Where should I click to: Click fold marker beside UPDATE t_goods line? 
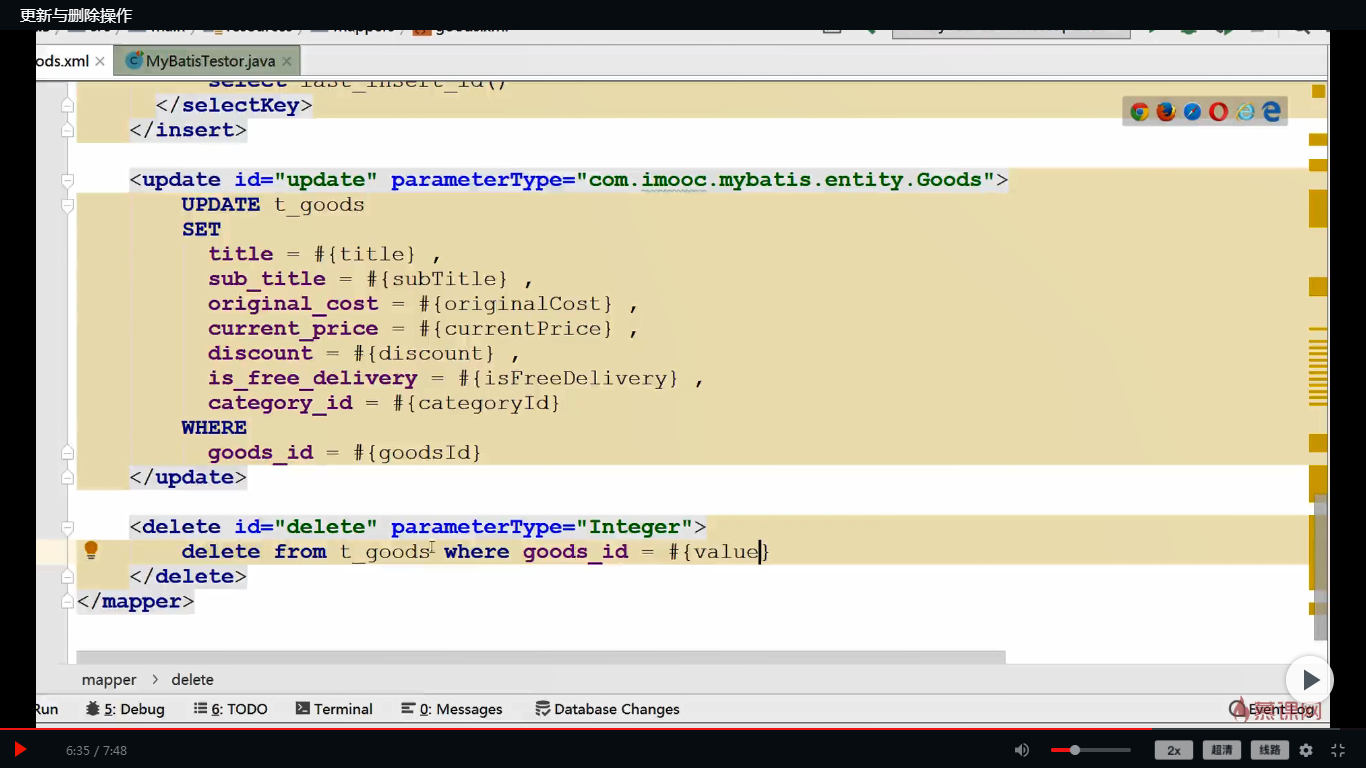[x=67, y=205]
